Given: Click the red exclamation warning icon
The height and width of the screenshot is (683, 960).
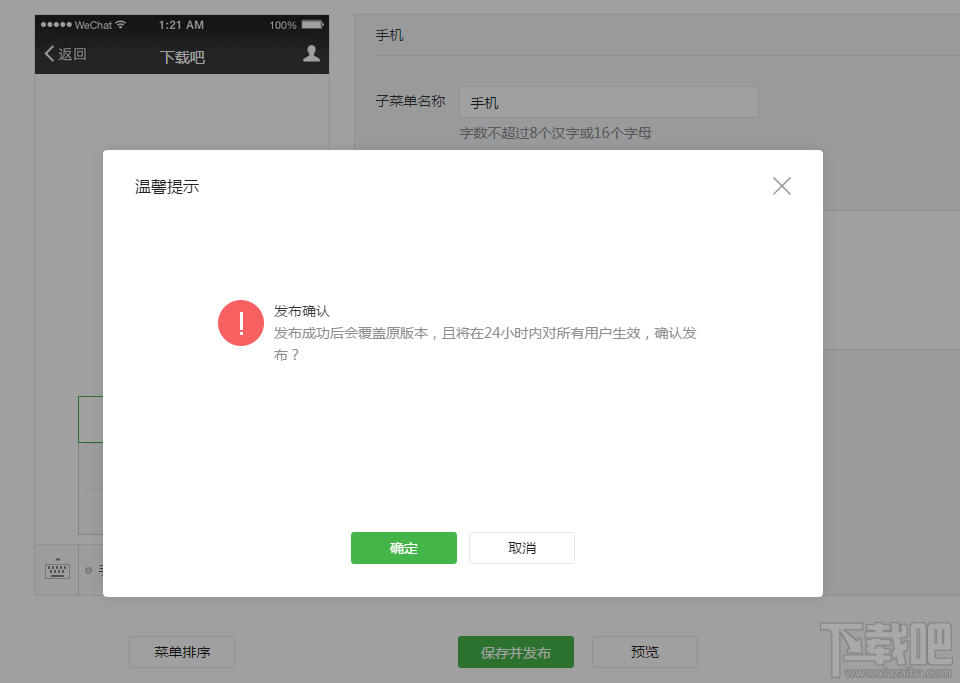Looking at the screenshot, I should tap(241, 323).
